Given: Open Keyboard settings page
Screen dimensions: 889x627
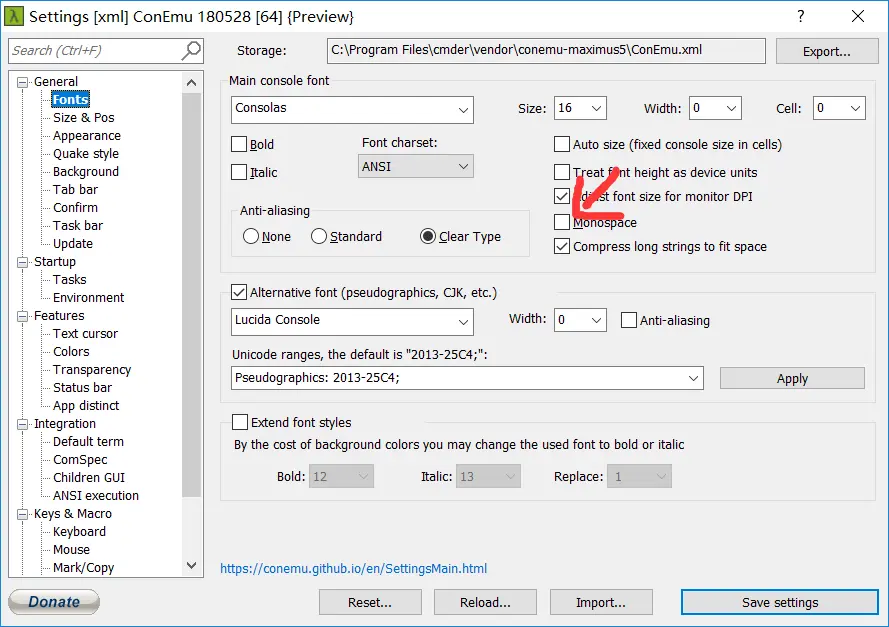Looking at the screenshot, I should 79,531.
